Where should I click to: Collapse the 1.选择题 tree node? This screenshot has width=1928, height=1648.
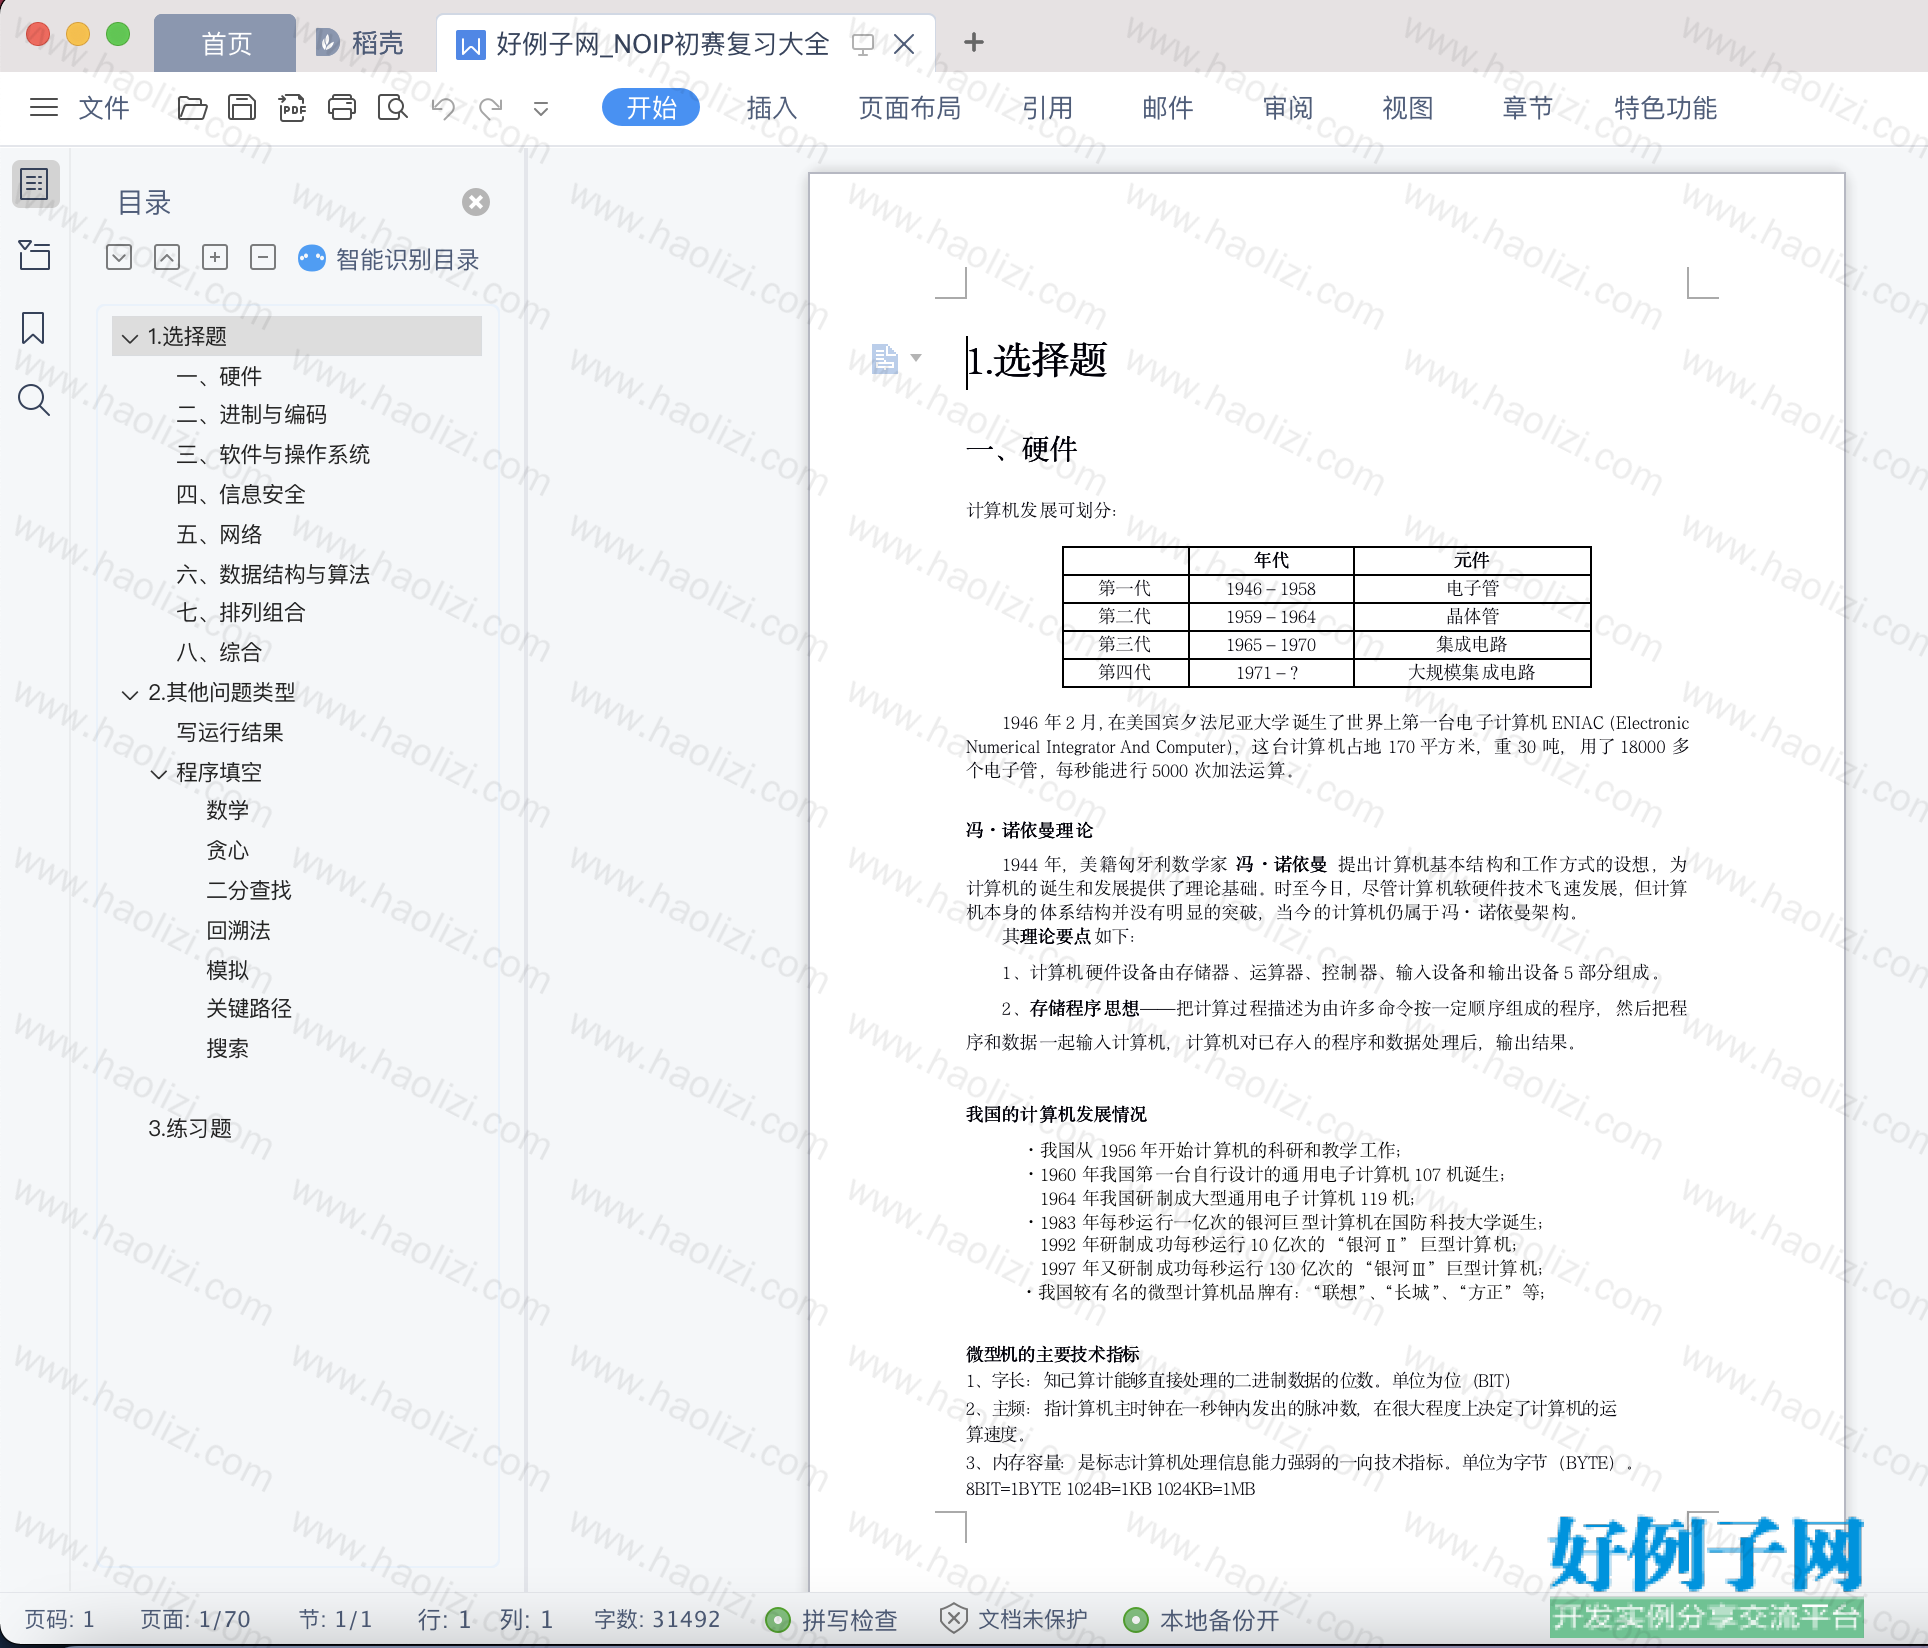(130, 337)
